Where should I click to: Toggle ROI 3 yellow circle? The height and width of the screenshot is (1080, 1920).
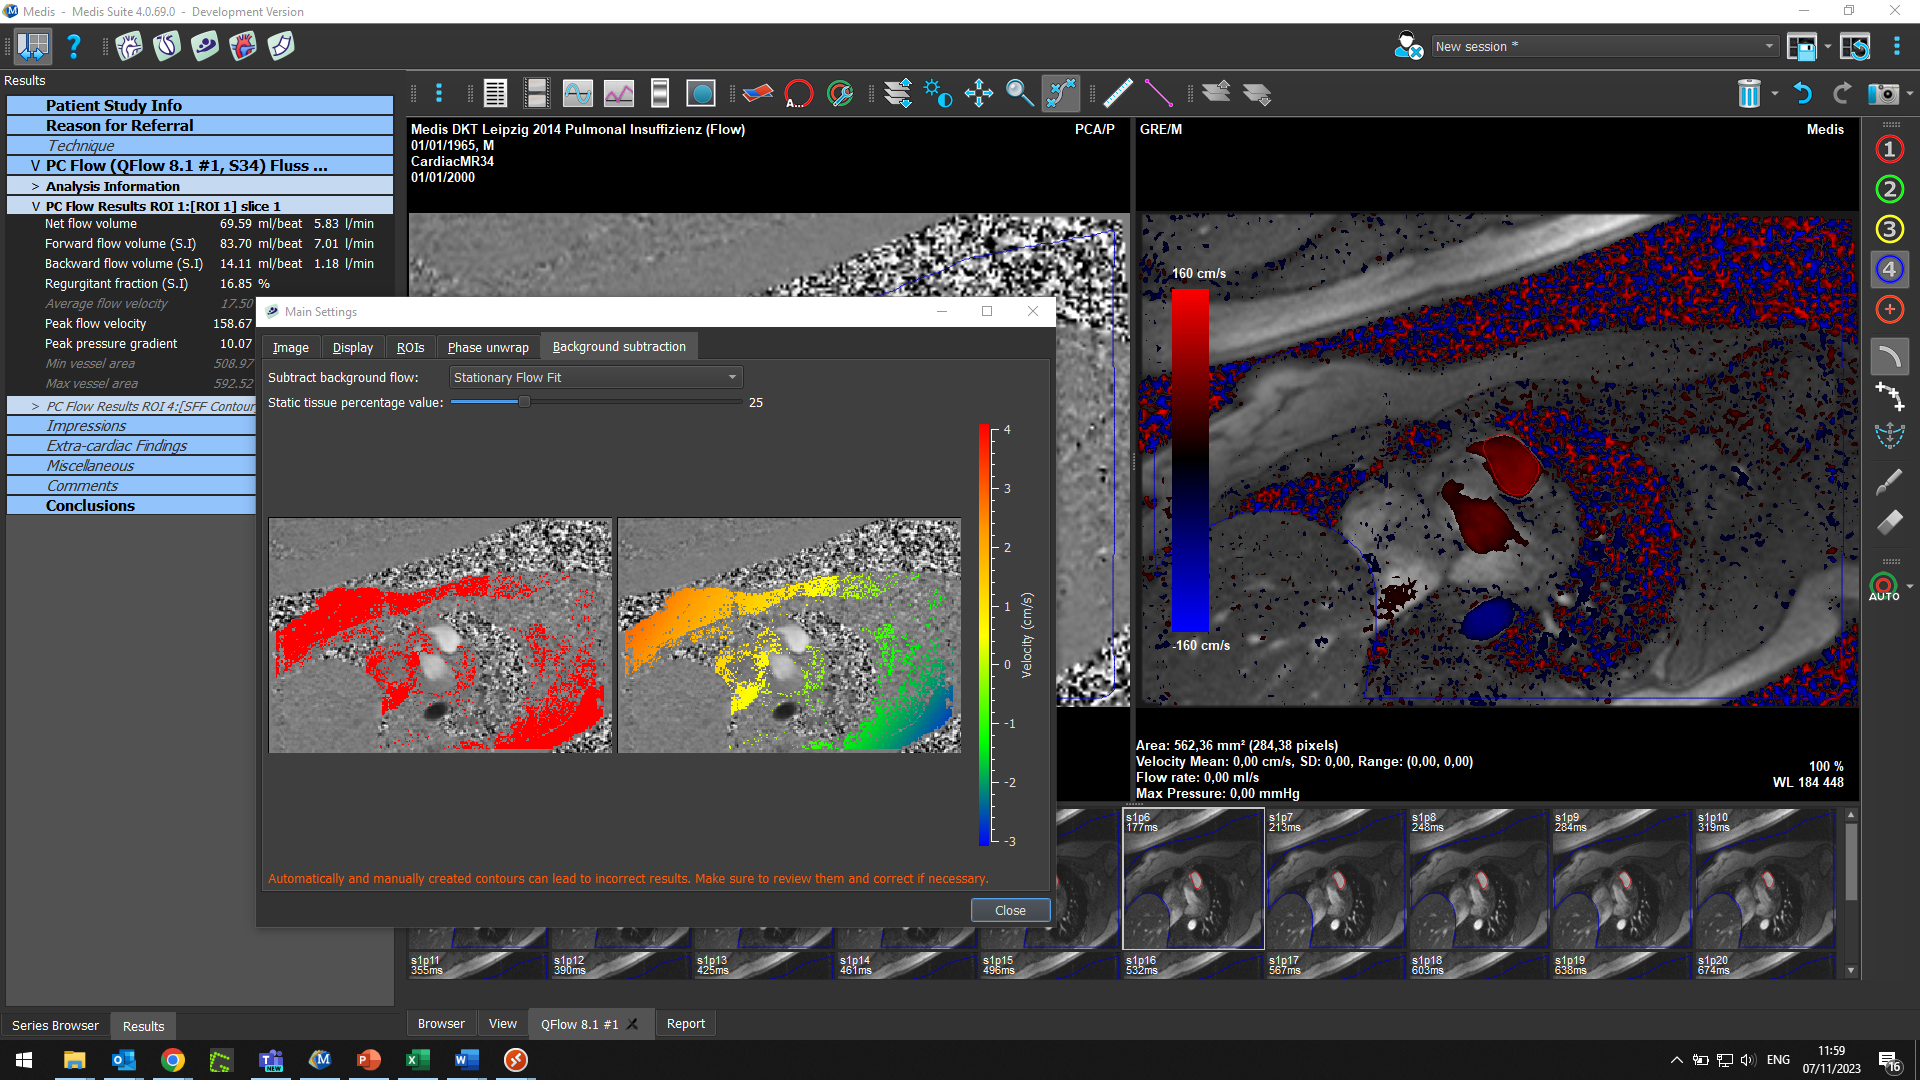1889,229
